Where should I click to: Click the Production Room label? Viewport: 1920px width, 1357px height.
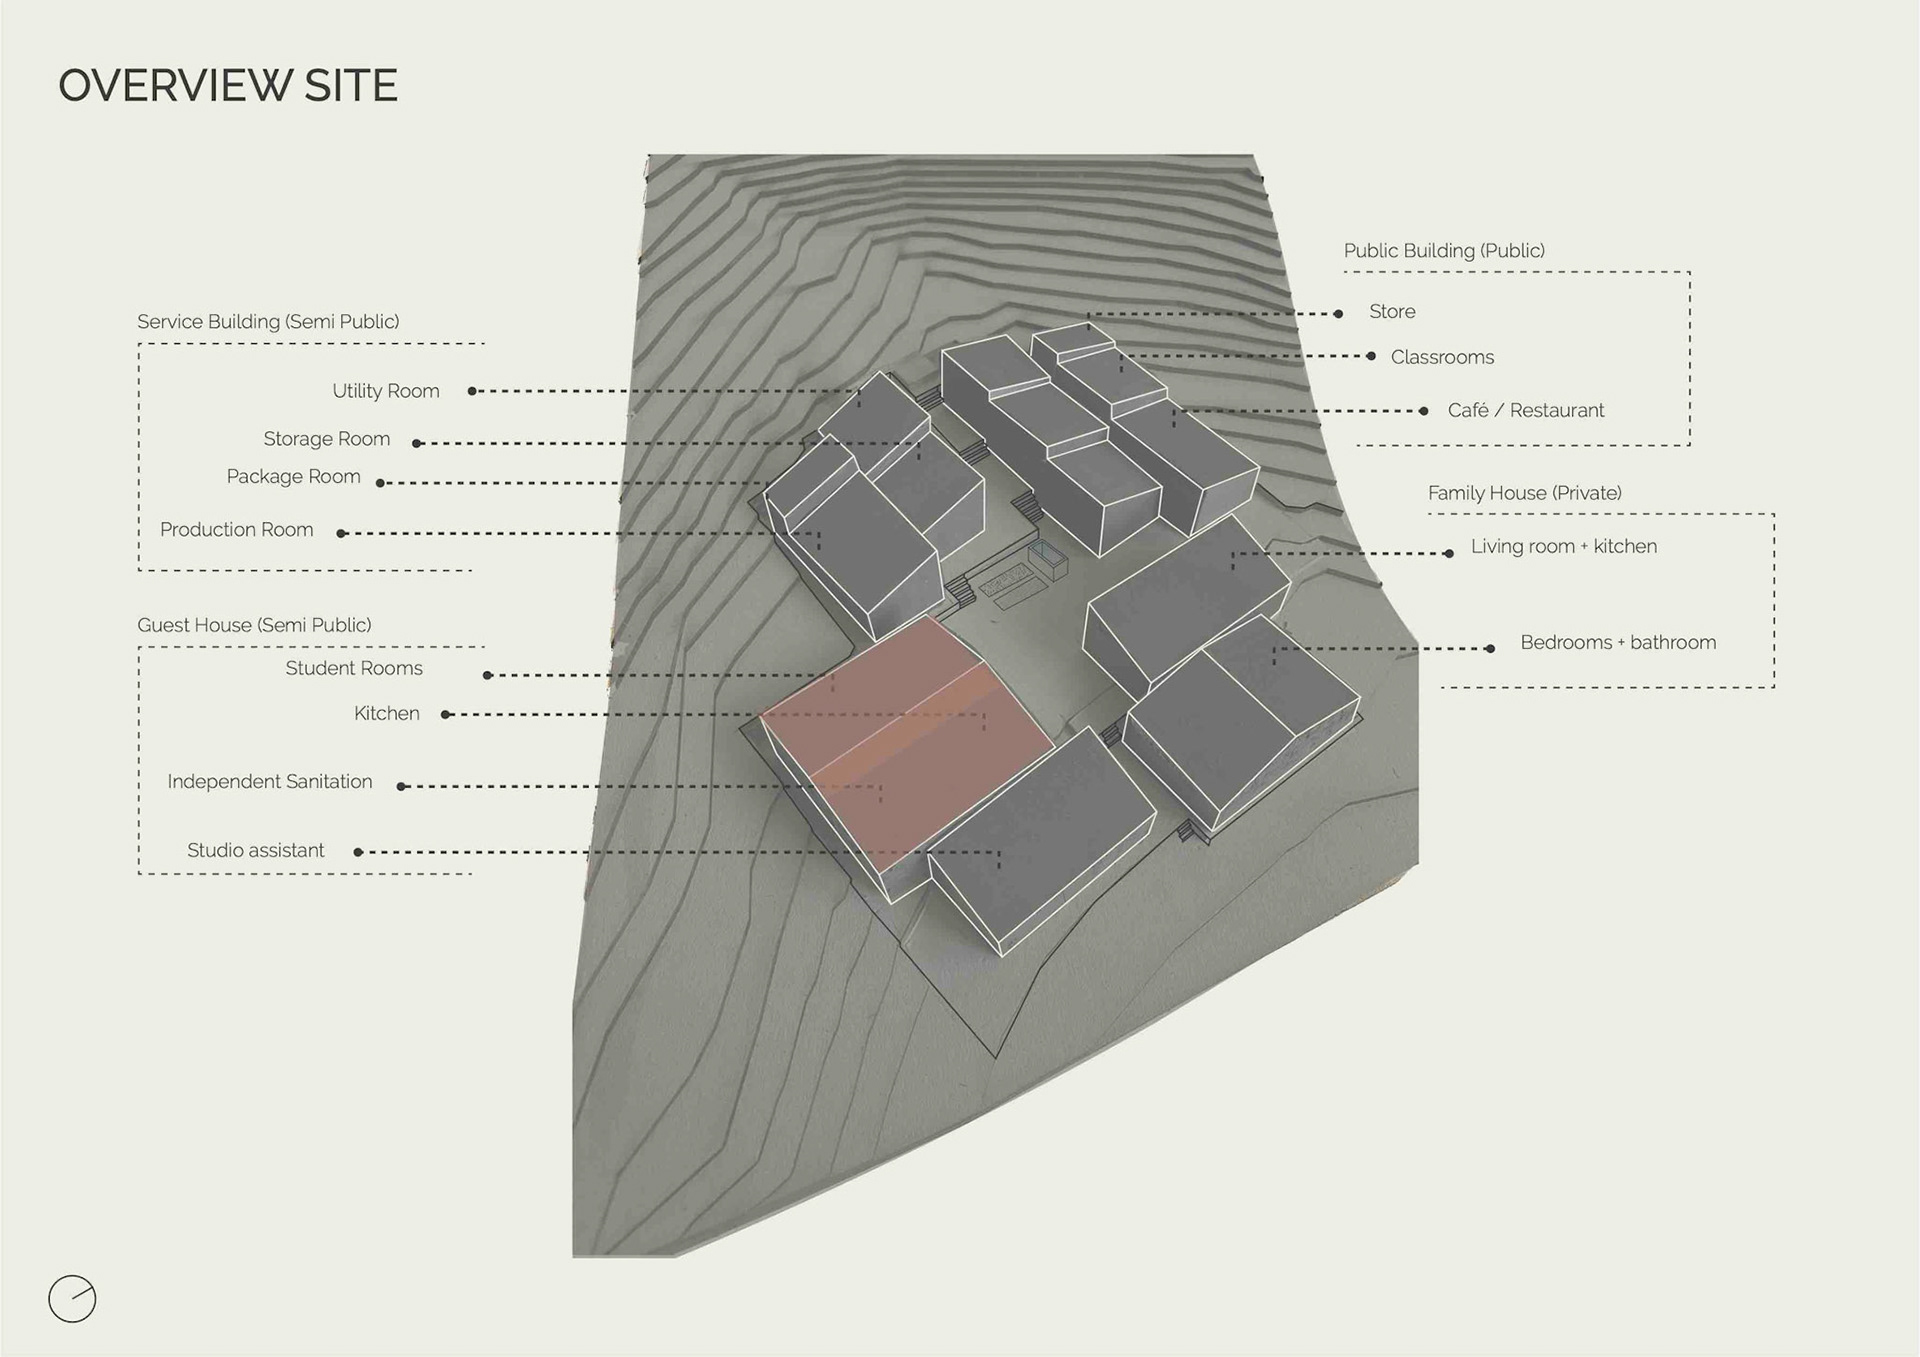(x=236, y=530)
